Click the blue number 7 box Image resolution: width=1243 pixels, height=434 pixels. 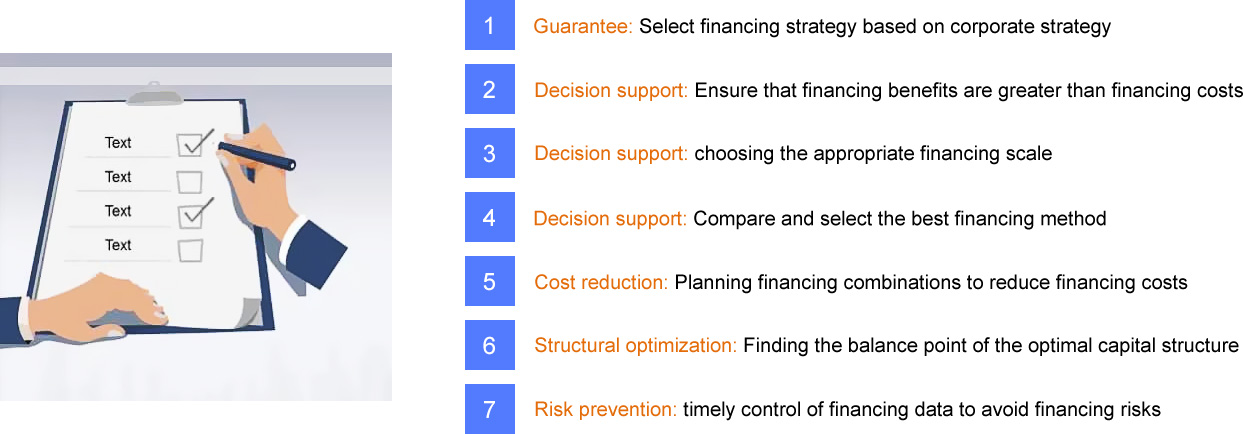coord(489,409)
